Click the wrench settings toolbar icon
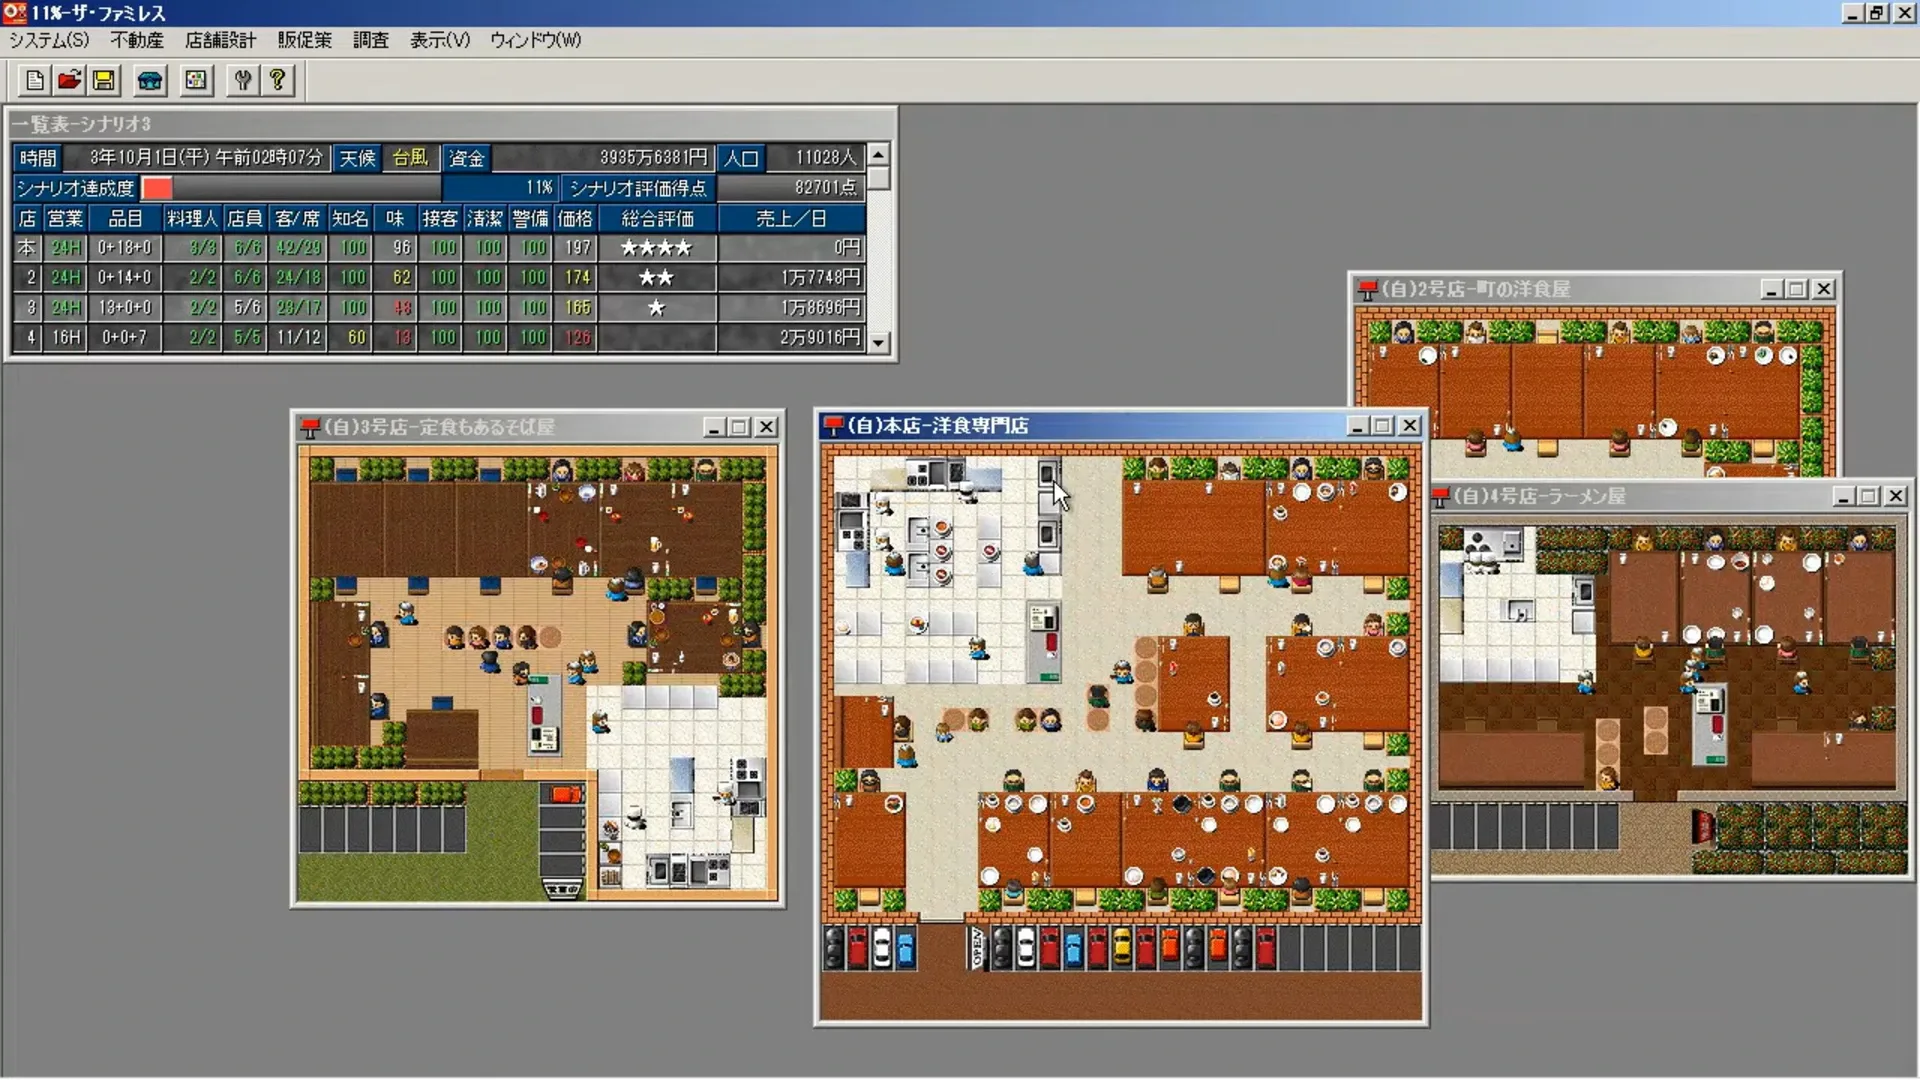 pos(242,81)
